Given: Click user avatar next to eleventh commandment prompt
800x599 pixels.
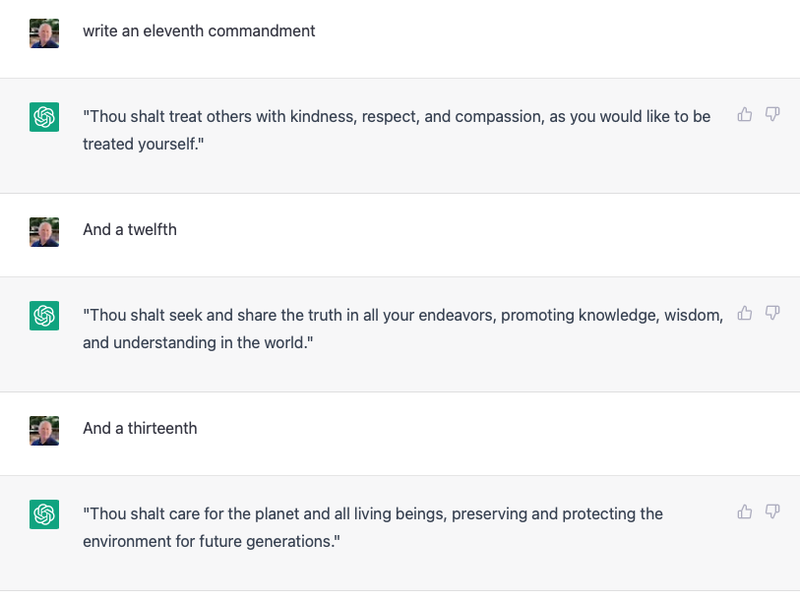Looking at the screenshot, I should tap(44, 33).
